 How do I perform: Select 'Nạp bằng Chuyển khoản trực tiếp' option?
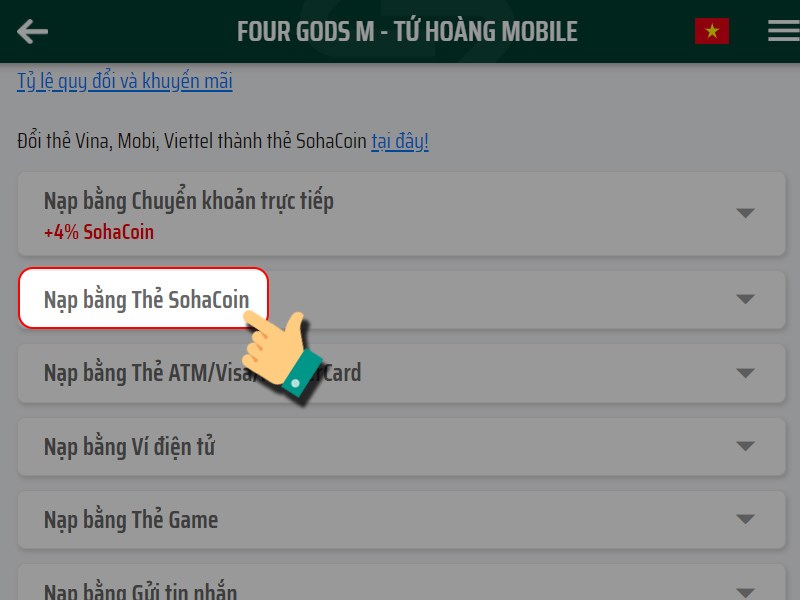pos(189,201)
